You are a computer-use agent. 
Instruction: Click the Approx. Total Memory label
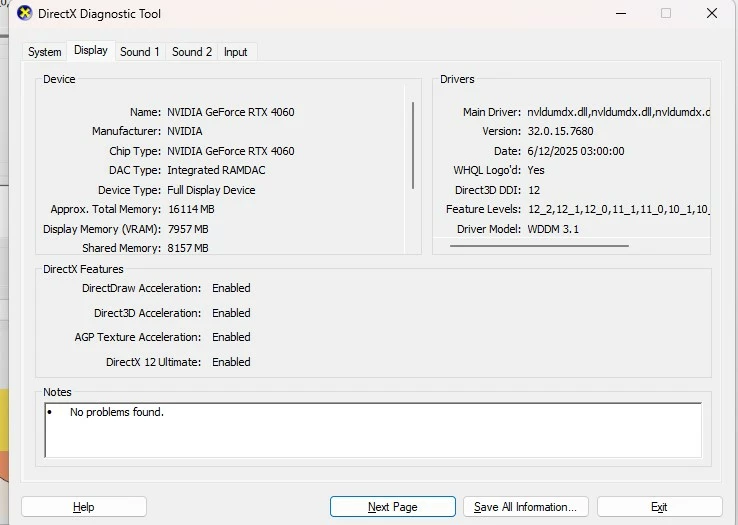(105, 209)
